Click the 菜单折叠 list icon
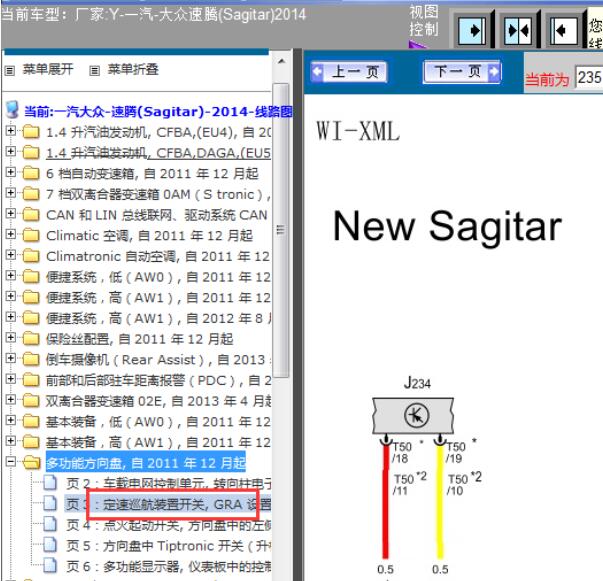Viewport: 603px width, 581px height. coord(95,70)
